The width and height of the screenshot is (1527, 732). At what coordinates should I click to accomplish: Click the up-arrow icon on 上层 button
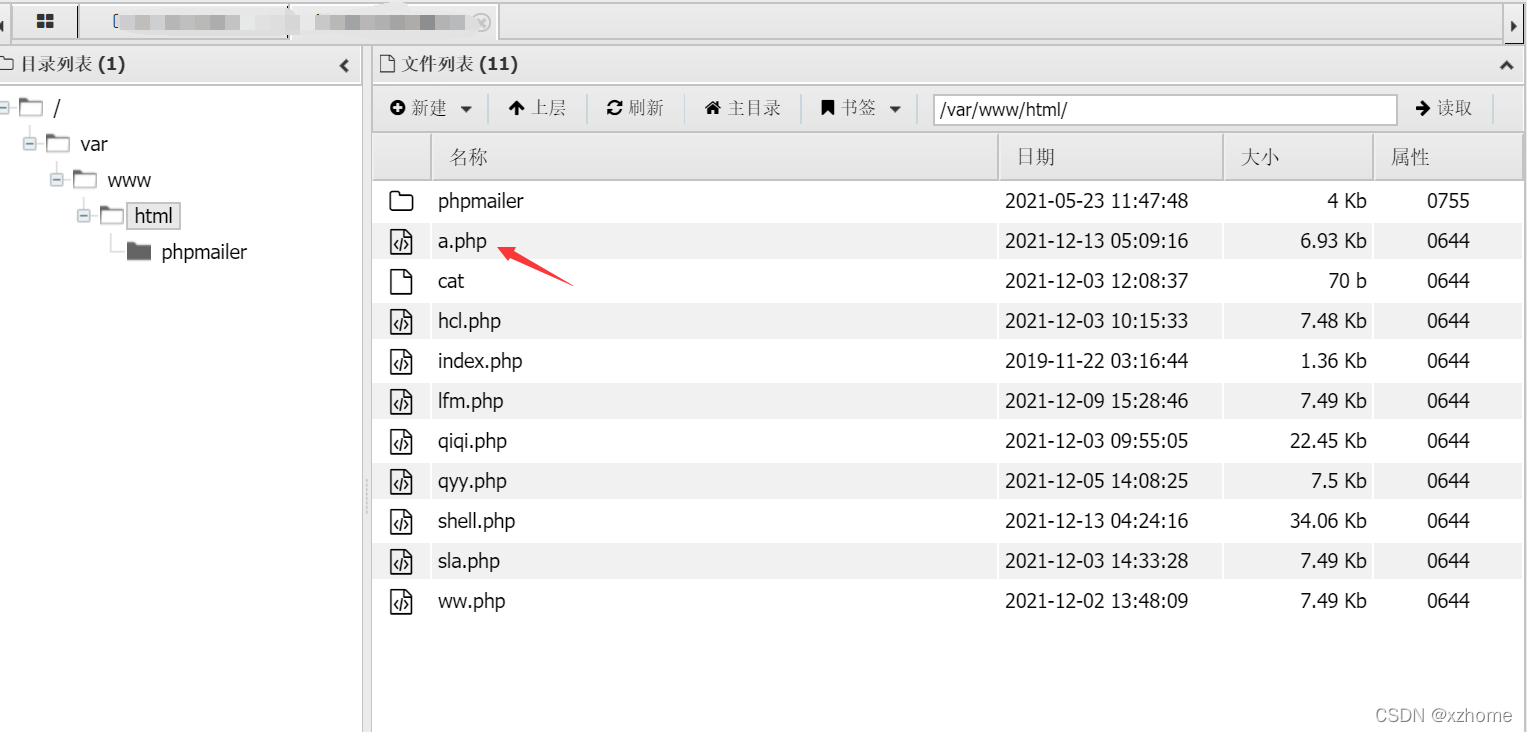518,107
